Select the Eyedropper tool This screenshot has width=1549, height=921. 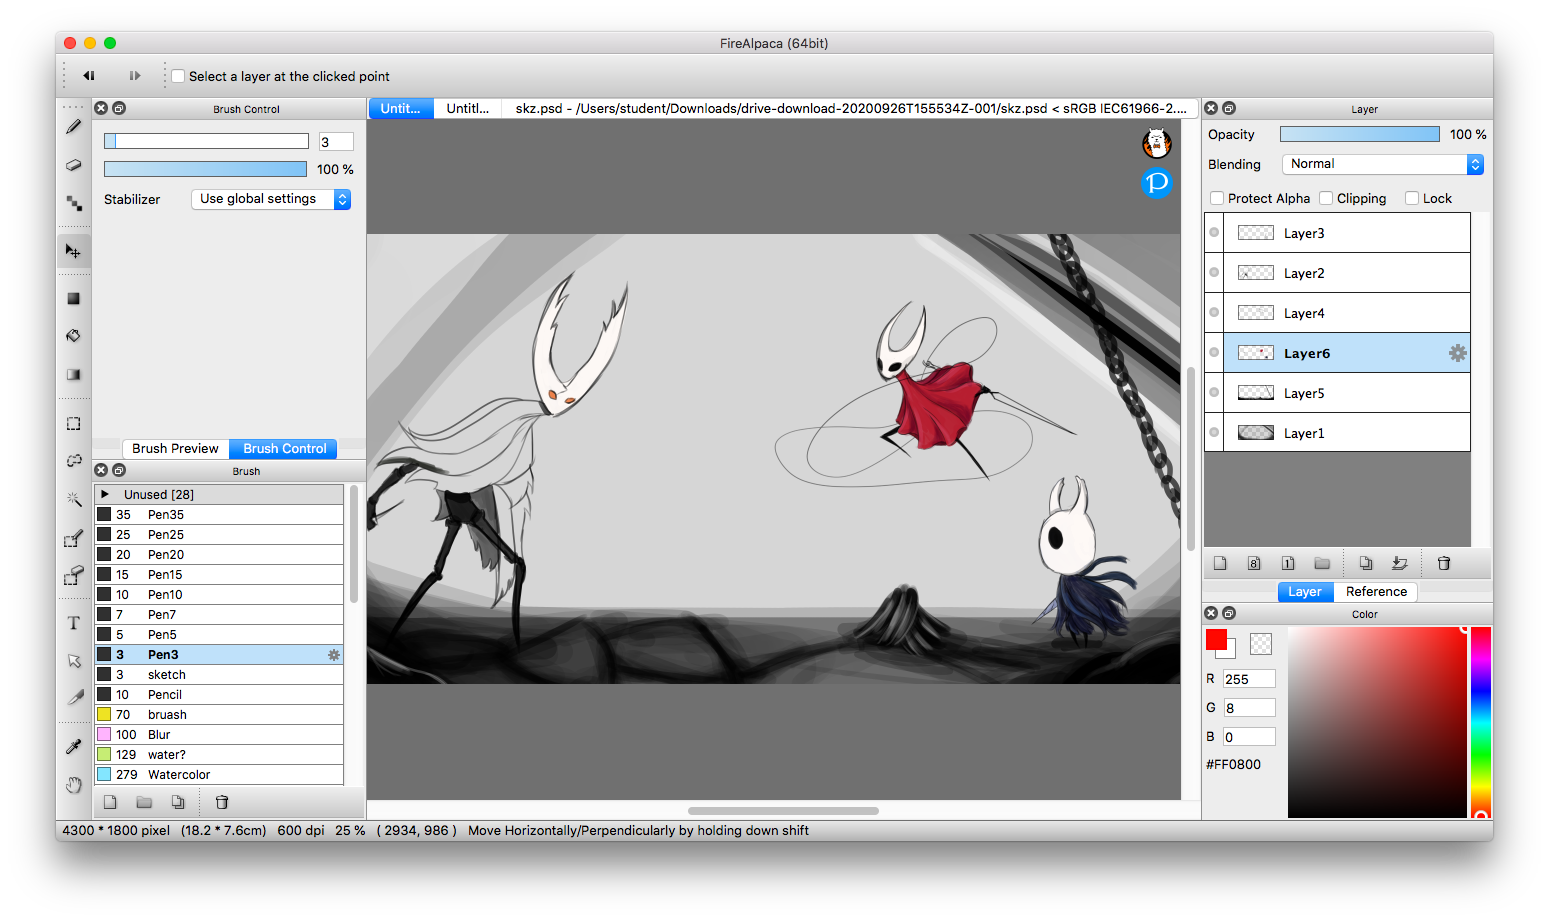(x=73, y=746)
